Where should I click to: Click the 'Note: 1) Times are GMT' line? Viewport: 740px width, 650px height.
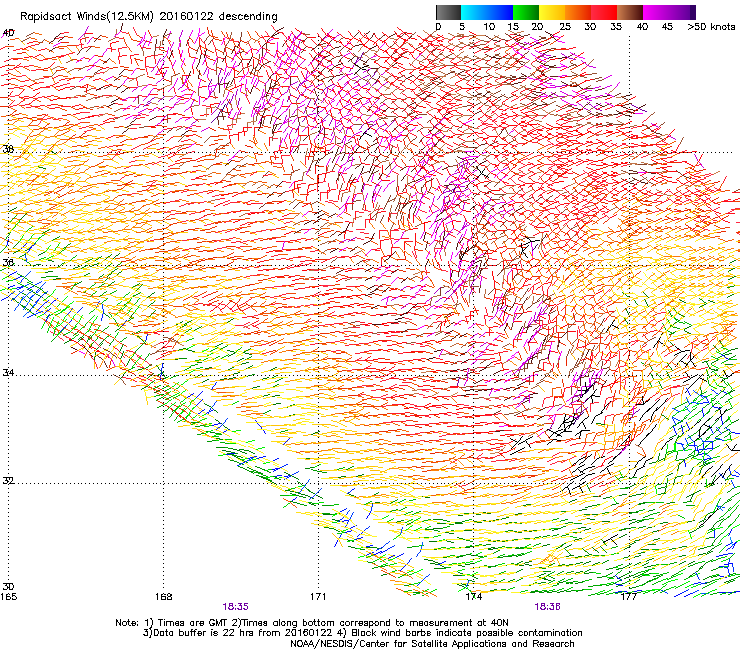(312, 623)
